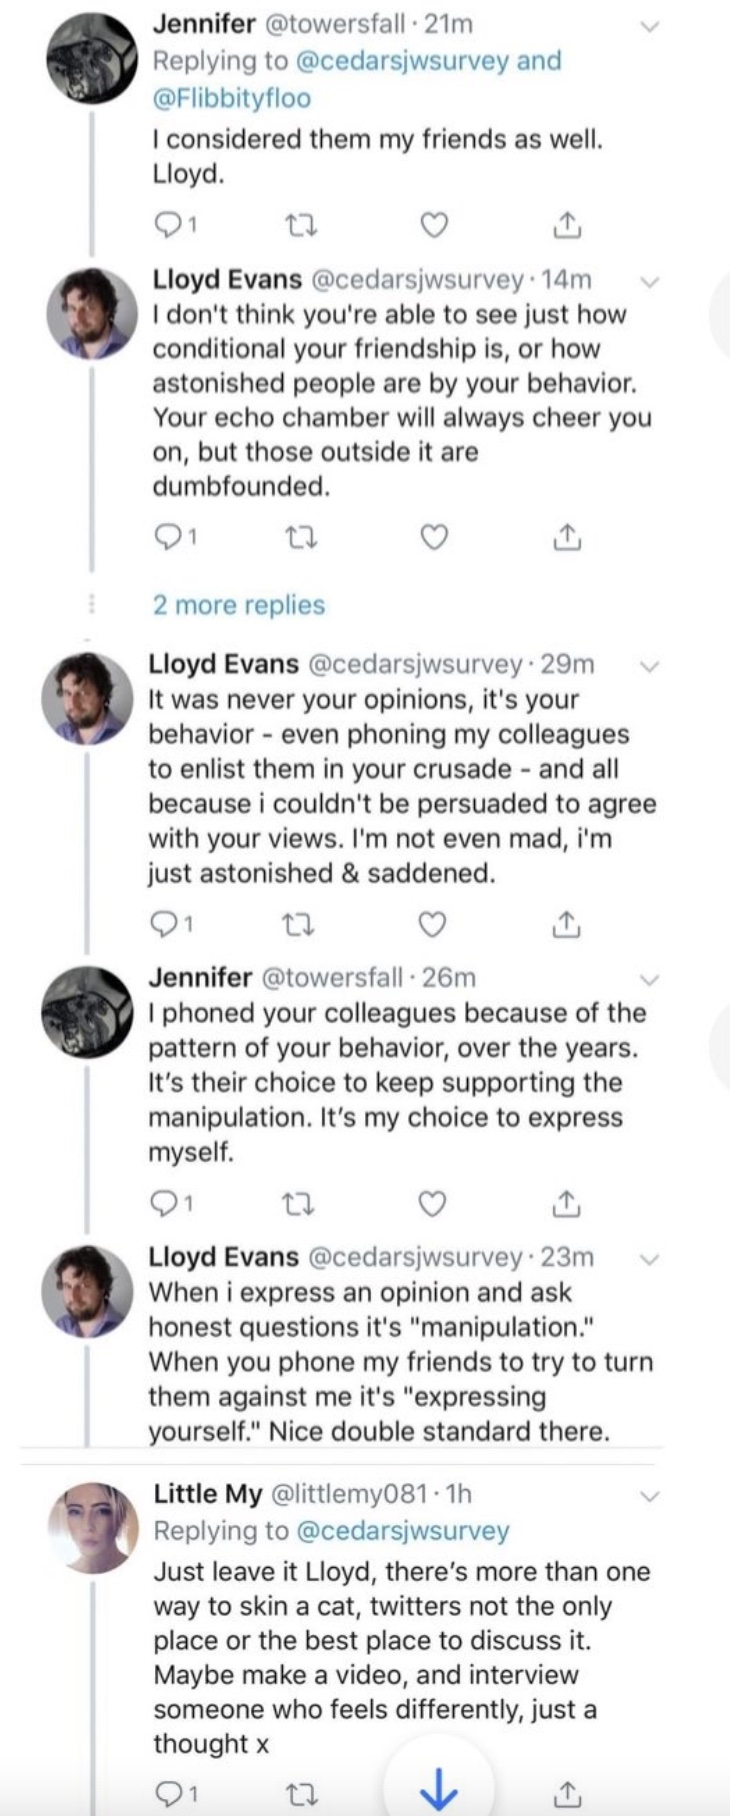Screen dimensions: 730x1816
Task: Open @Flibbityfloo mention link
Action: tap(231, 98)
